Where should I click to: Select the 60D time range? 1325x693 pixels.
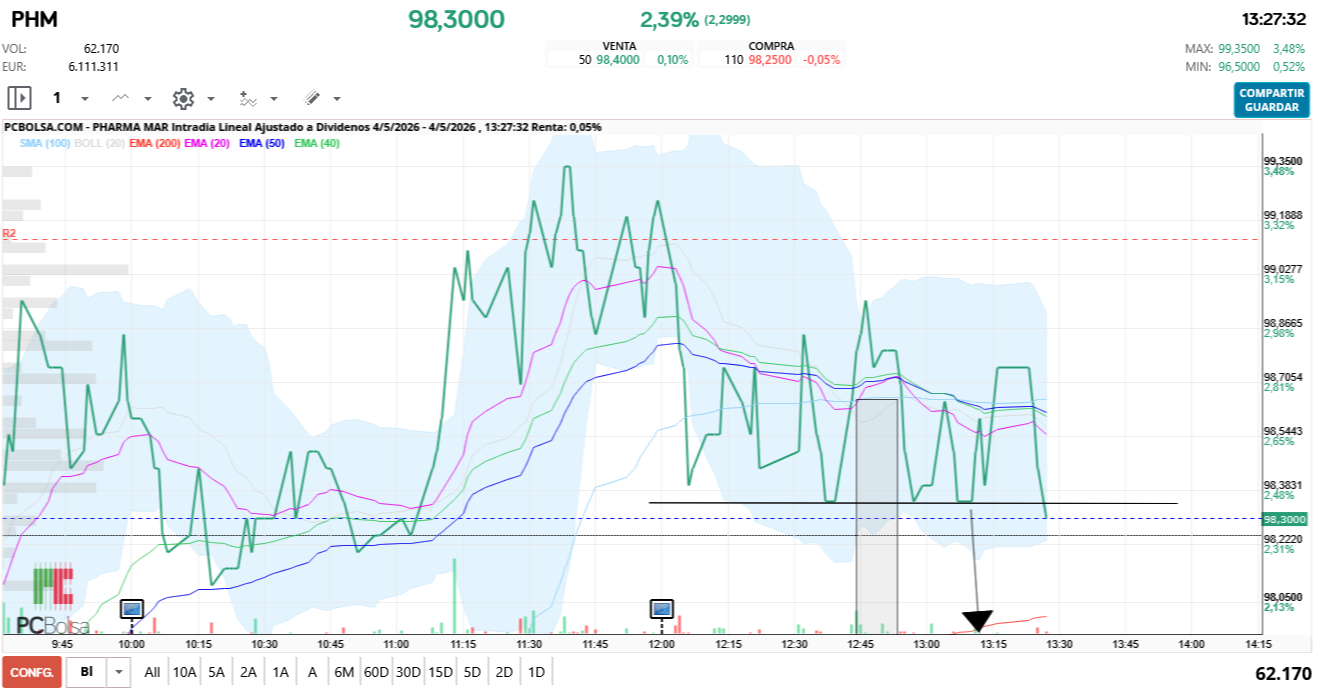376,672
